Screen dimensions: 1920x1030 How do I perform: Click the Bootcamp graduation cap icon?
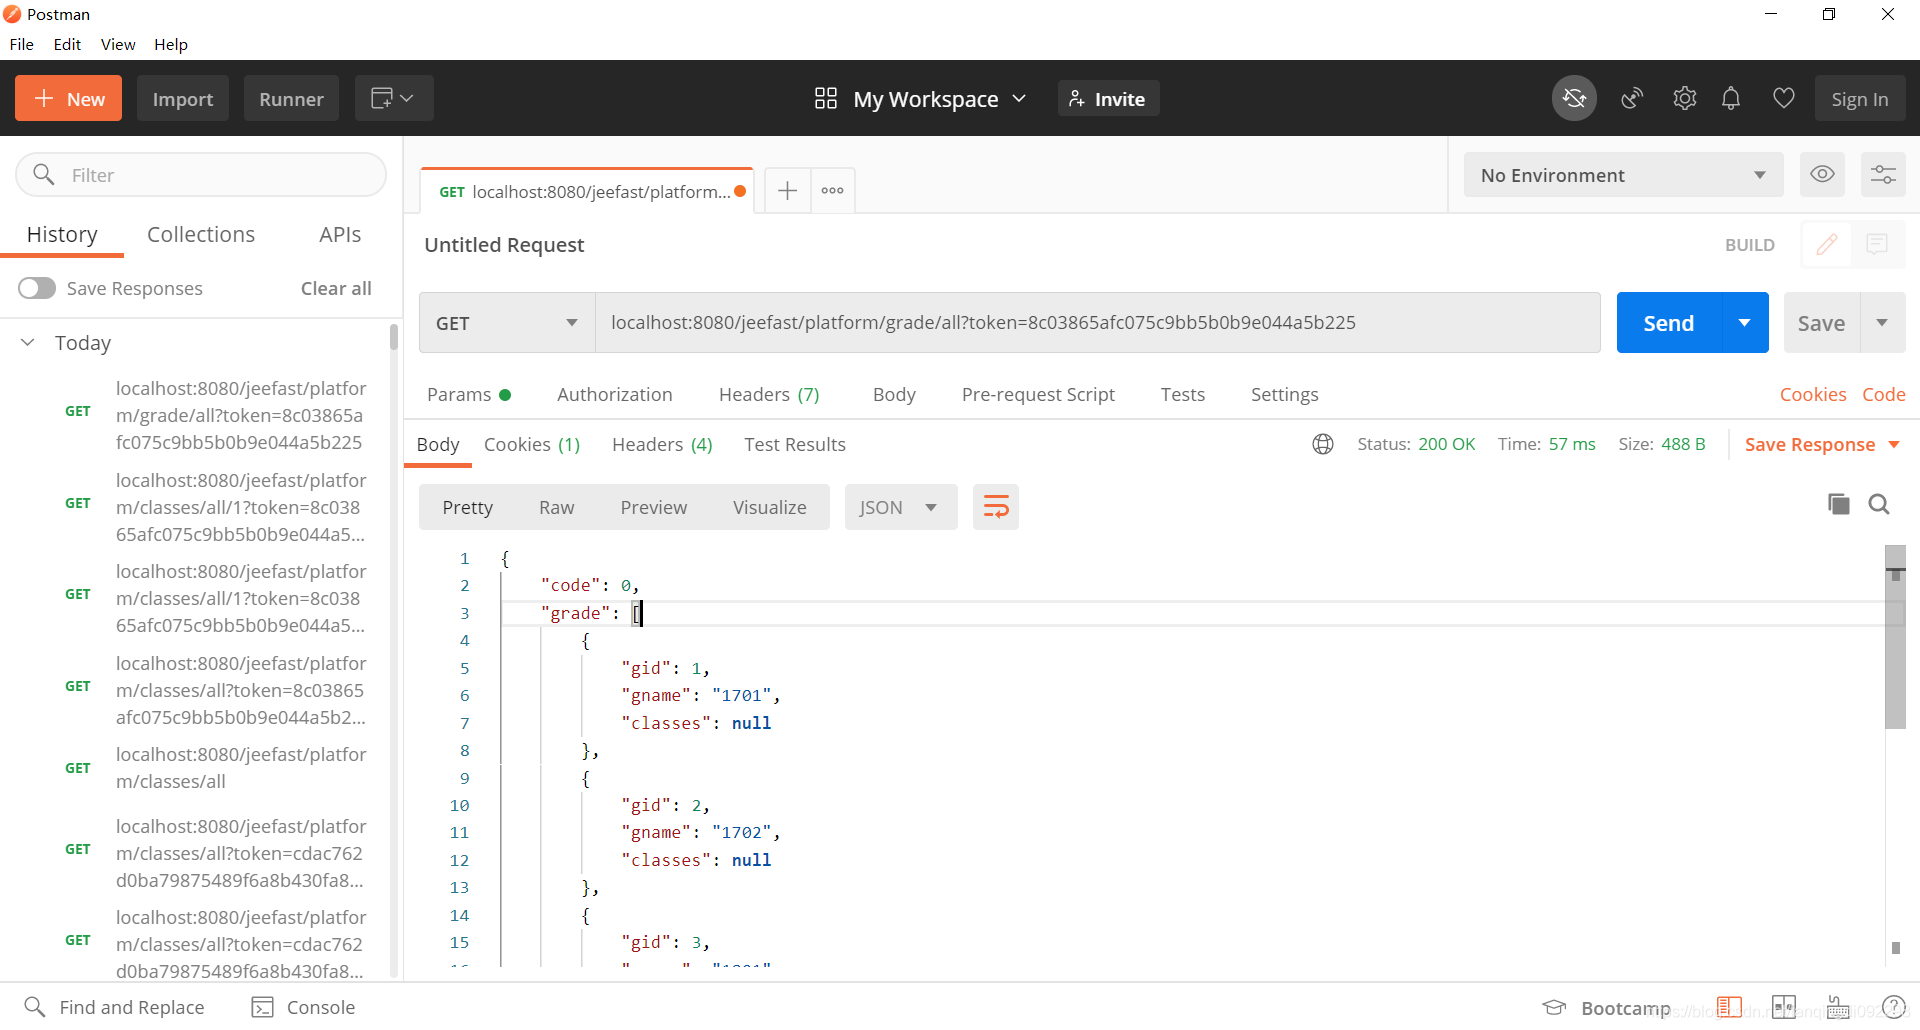1554,1007
